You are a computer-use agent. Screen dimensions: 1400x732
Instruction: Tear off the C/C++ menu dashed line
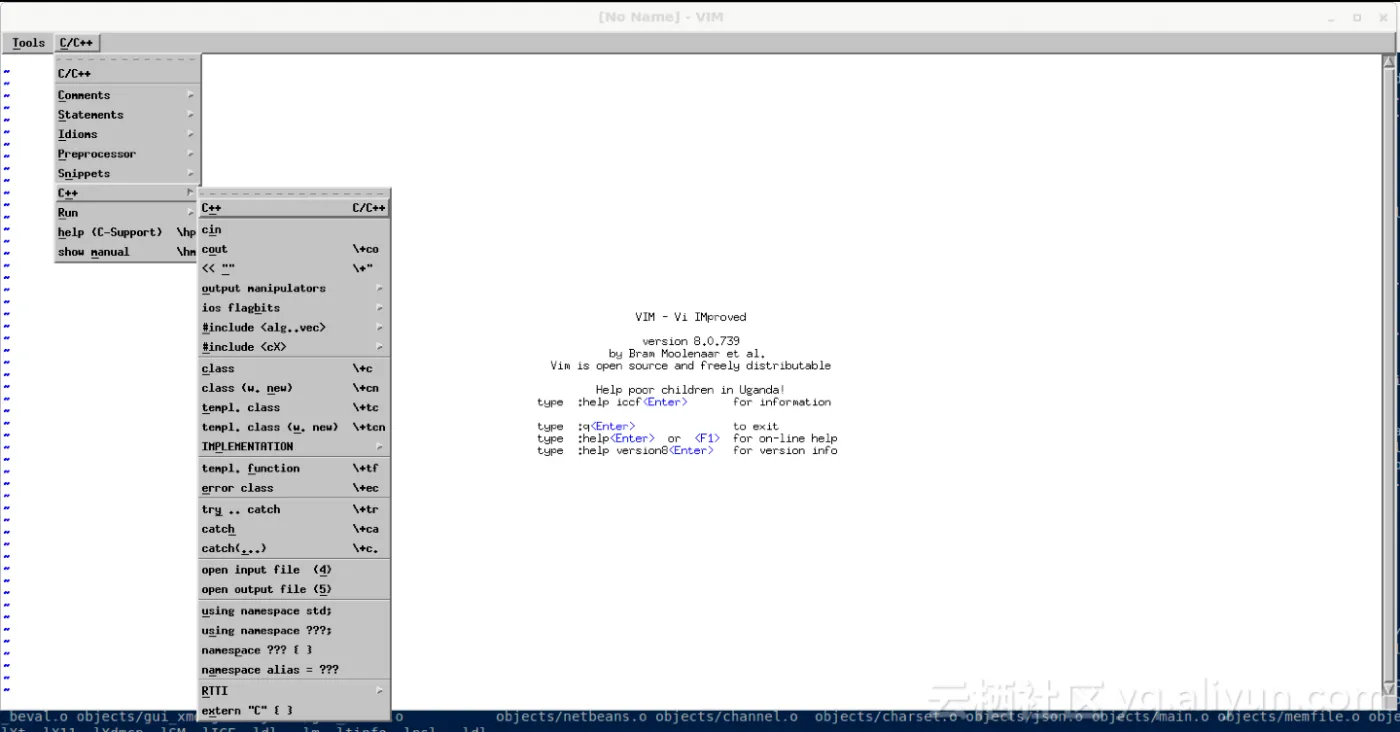[128, 59]
